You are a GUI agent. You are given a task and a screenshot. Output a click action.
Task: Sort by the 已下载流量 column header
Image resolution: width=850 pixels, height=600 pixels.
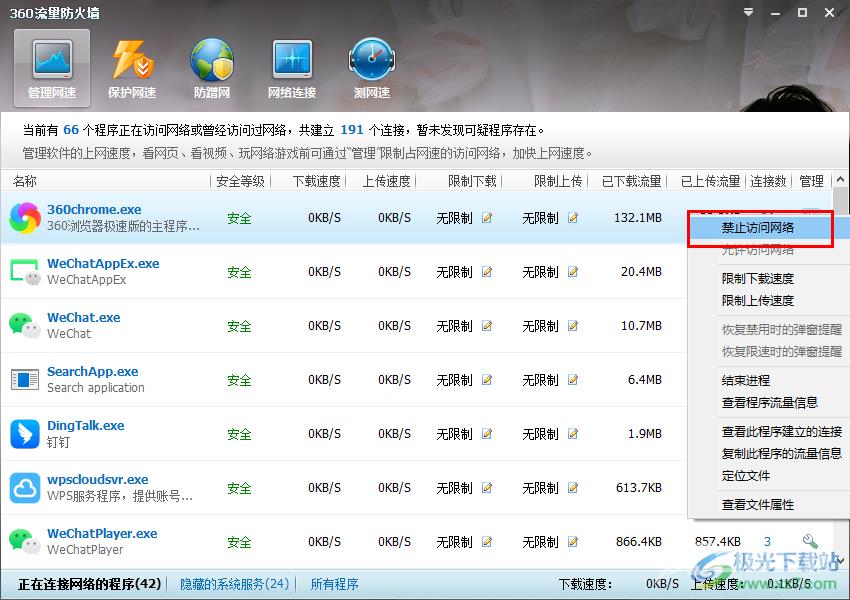tap(632, 181)
